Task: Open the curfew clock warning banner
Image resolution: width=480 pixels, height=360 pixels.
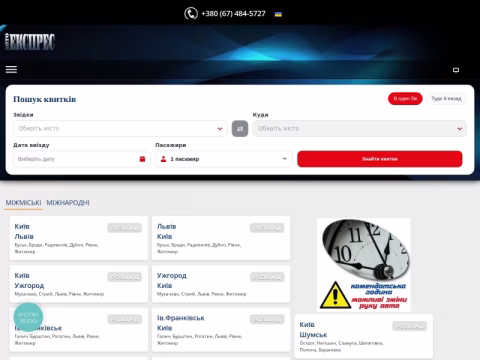Action: pos(364,265)
